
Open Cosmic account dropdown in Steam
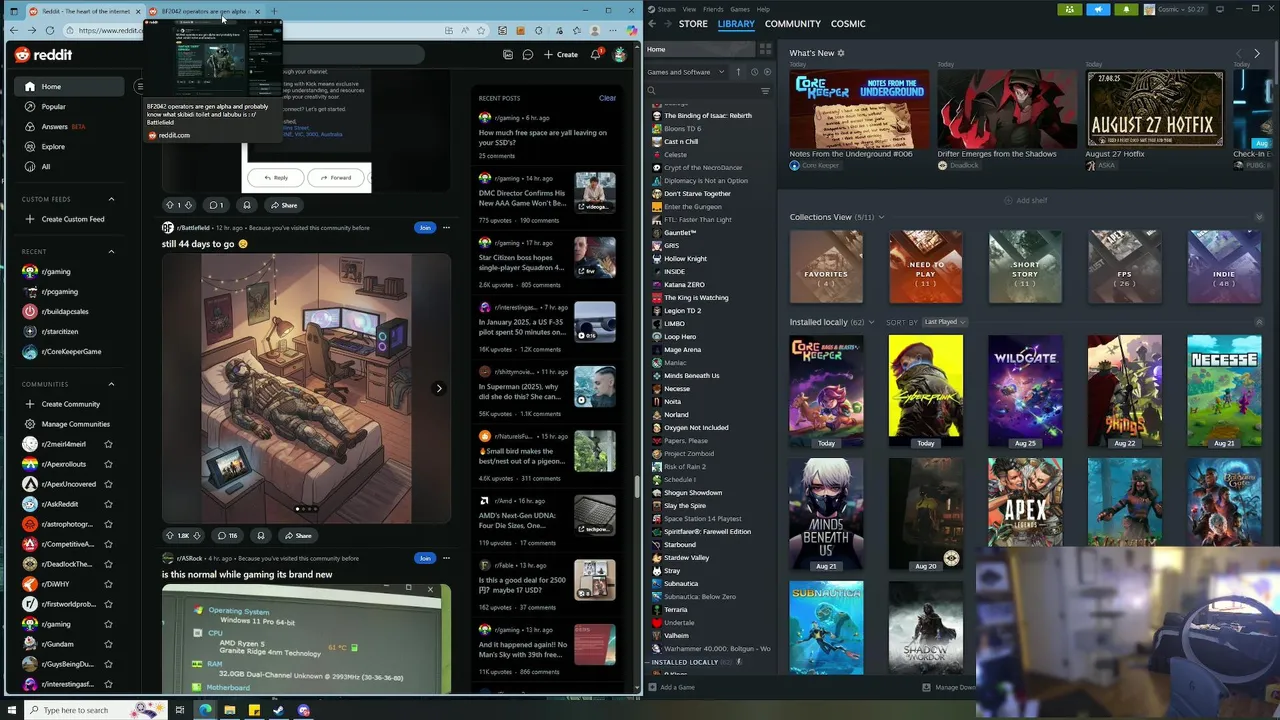click(1175, 9)
